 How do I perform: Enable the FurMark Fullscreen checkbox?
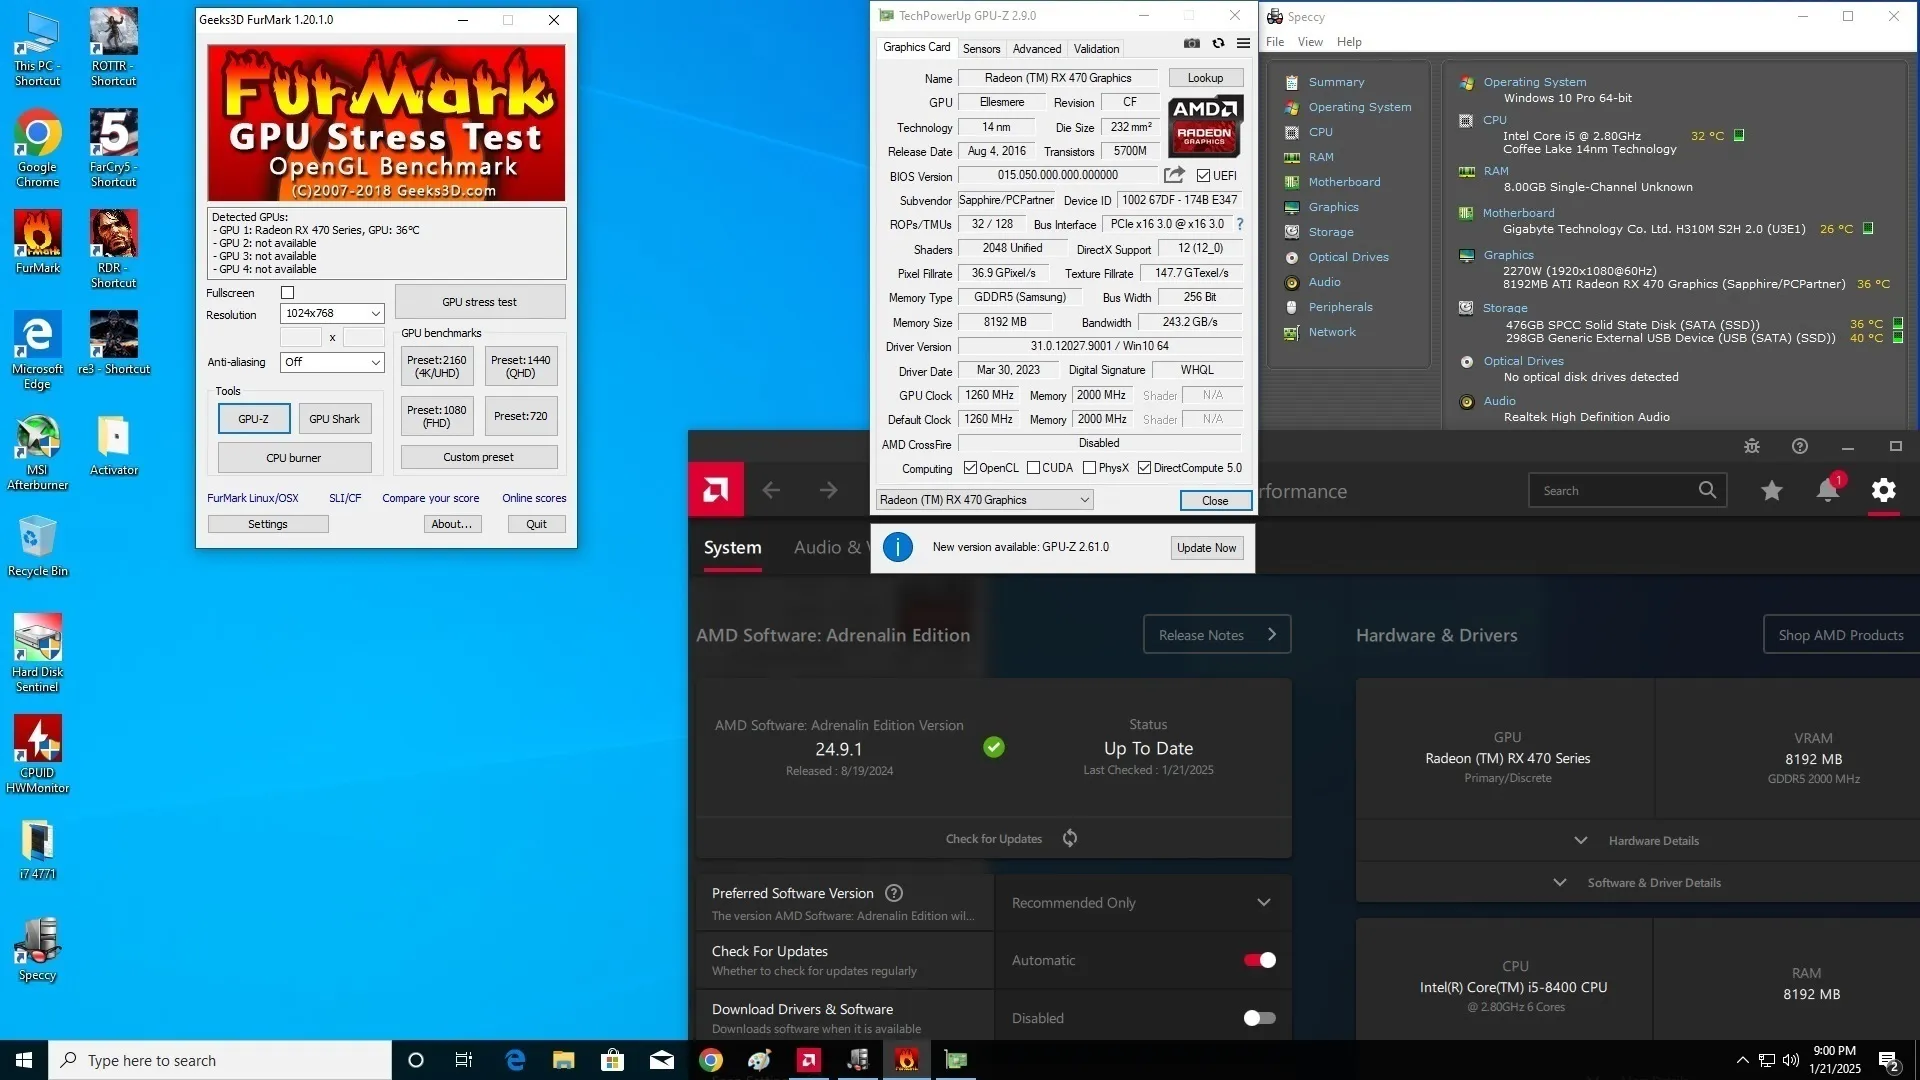[288, 293]
